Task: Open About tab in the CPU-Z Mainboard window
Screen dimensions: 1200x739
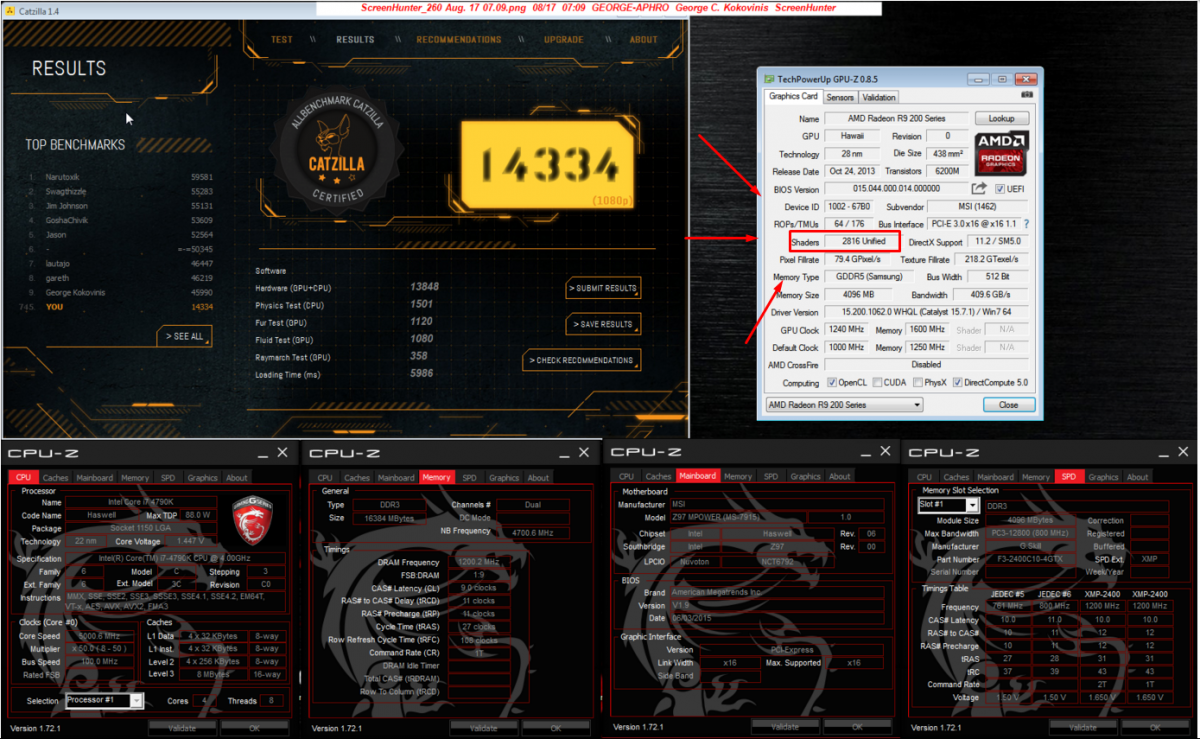Action: [840, 477]
